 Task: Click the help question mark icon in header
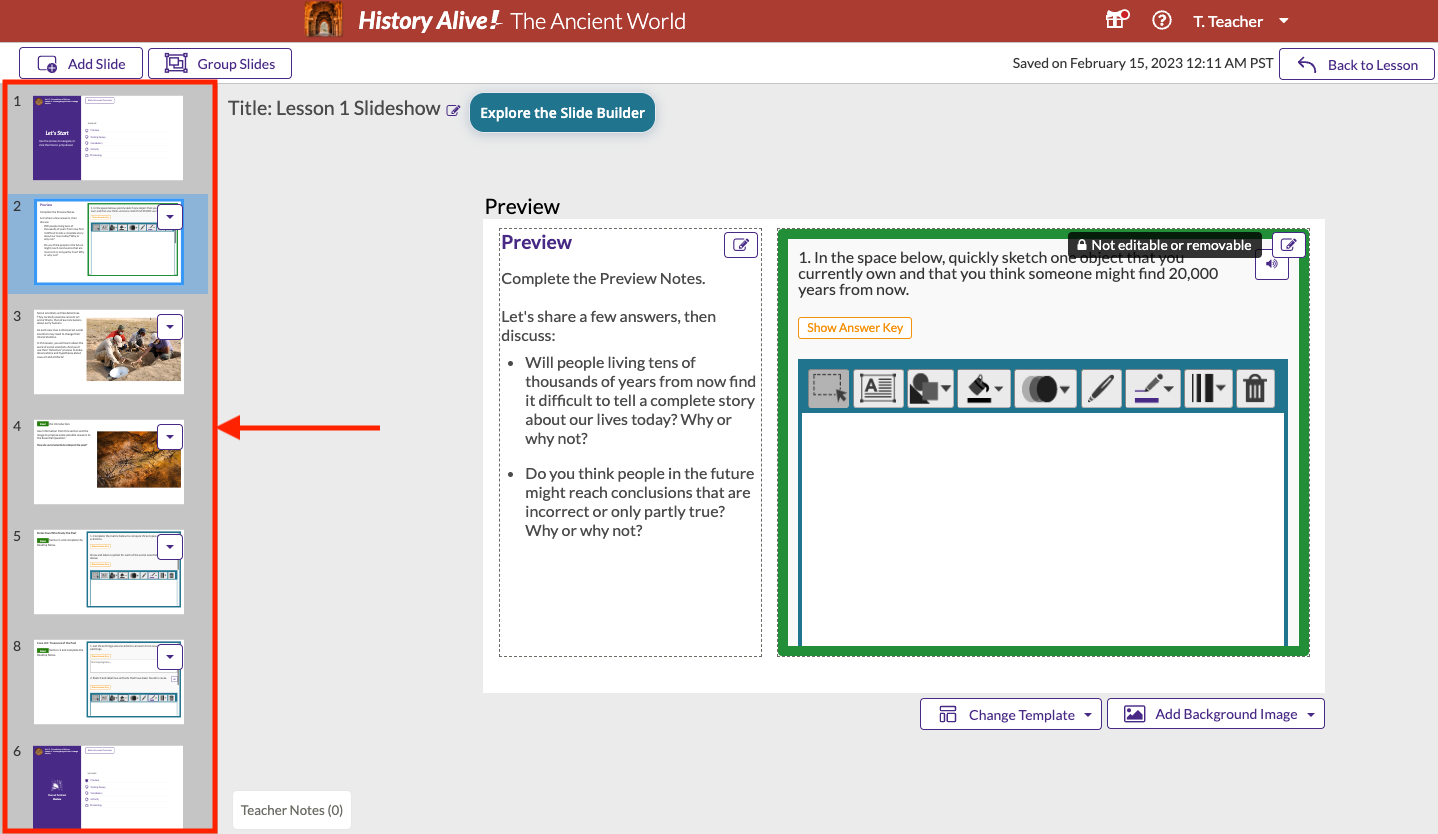pyautogui.click(x=1161, y=19)
